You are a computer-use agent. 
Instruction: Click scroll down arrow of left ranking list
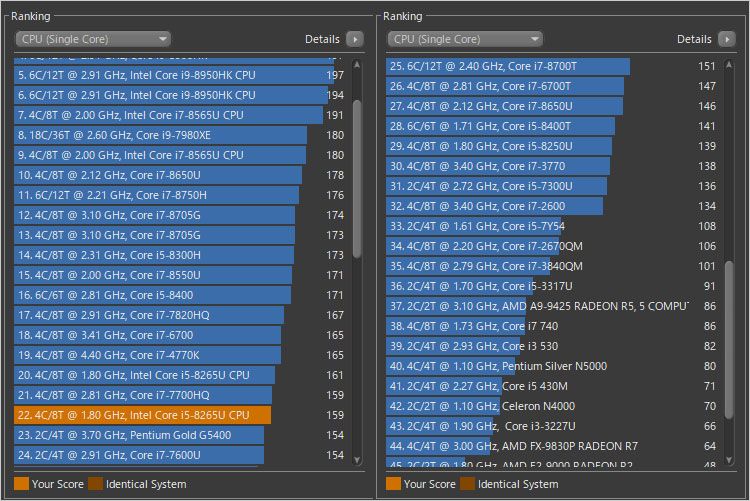pos(357,460)
